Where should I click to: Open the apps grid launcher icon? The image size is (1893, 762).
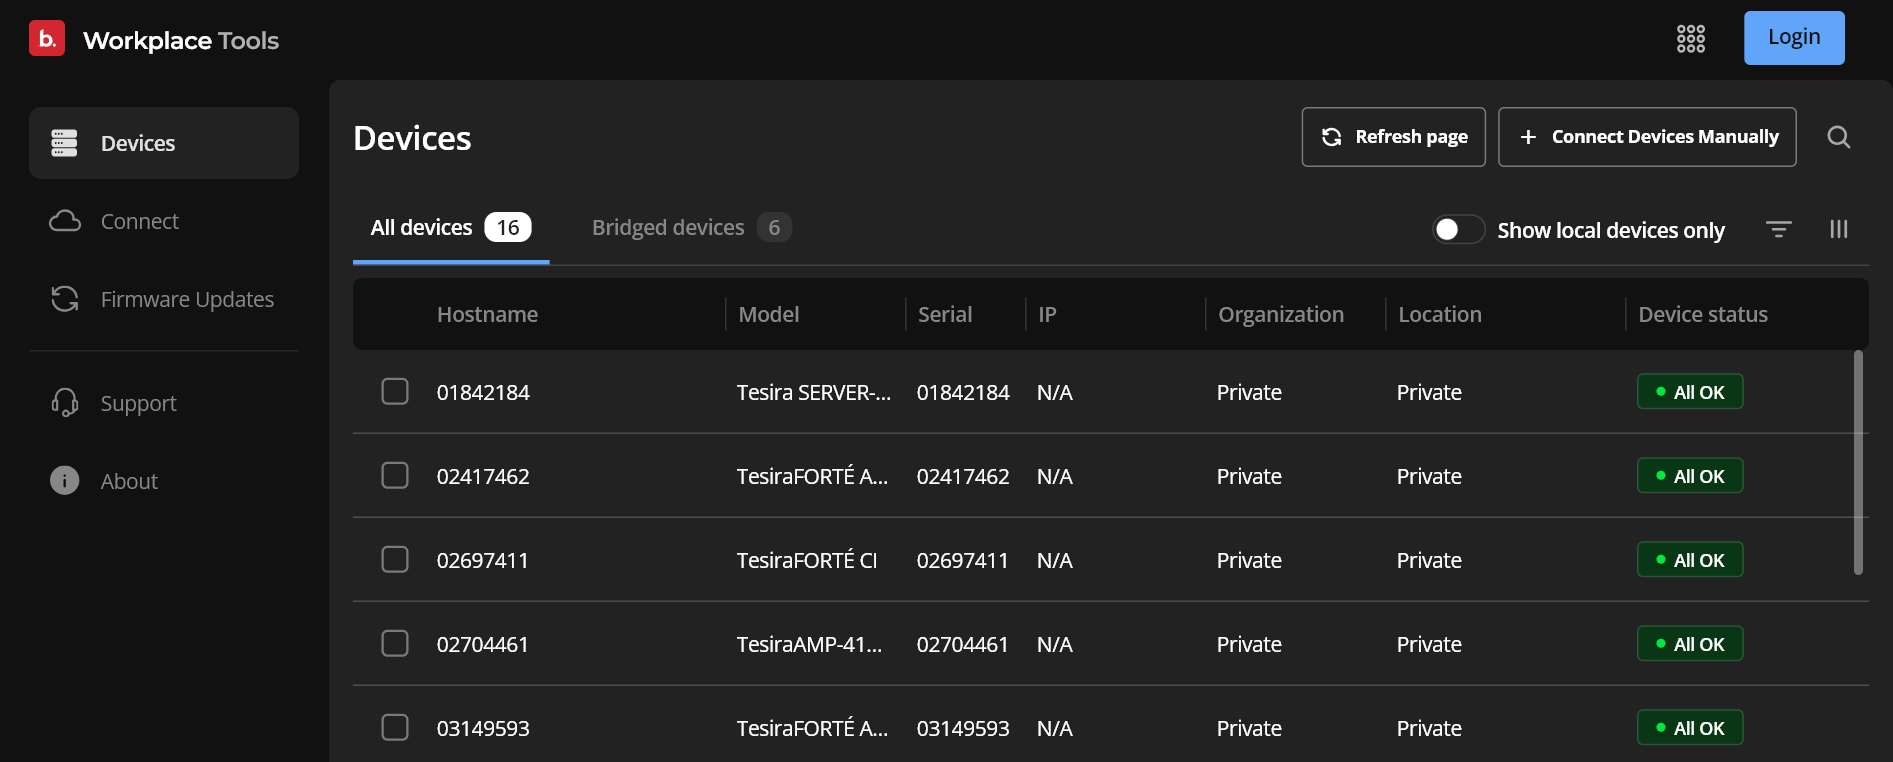pyautogui.click(x=1690, y=39)
